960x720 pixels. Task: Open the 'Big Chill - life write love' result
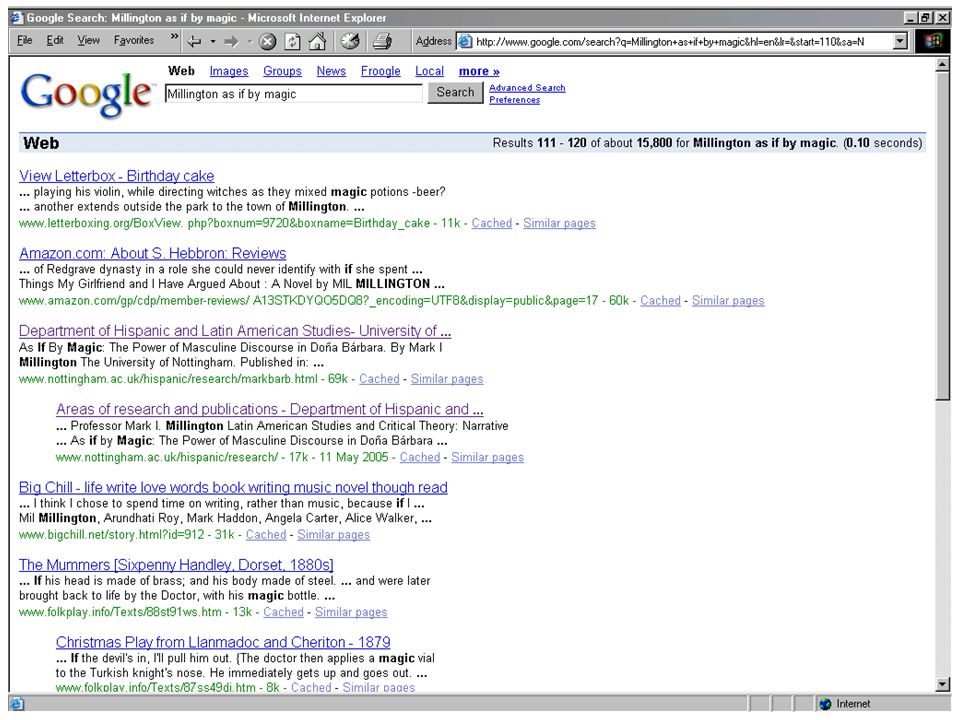tap(233, 487)
